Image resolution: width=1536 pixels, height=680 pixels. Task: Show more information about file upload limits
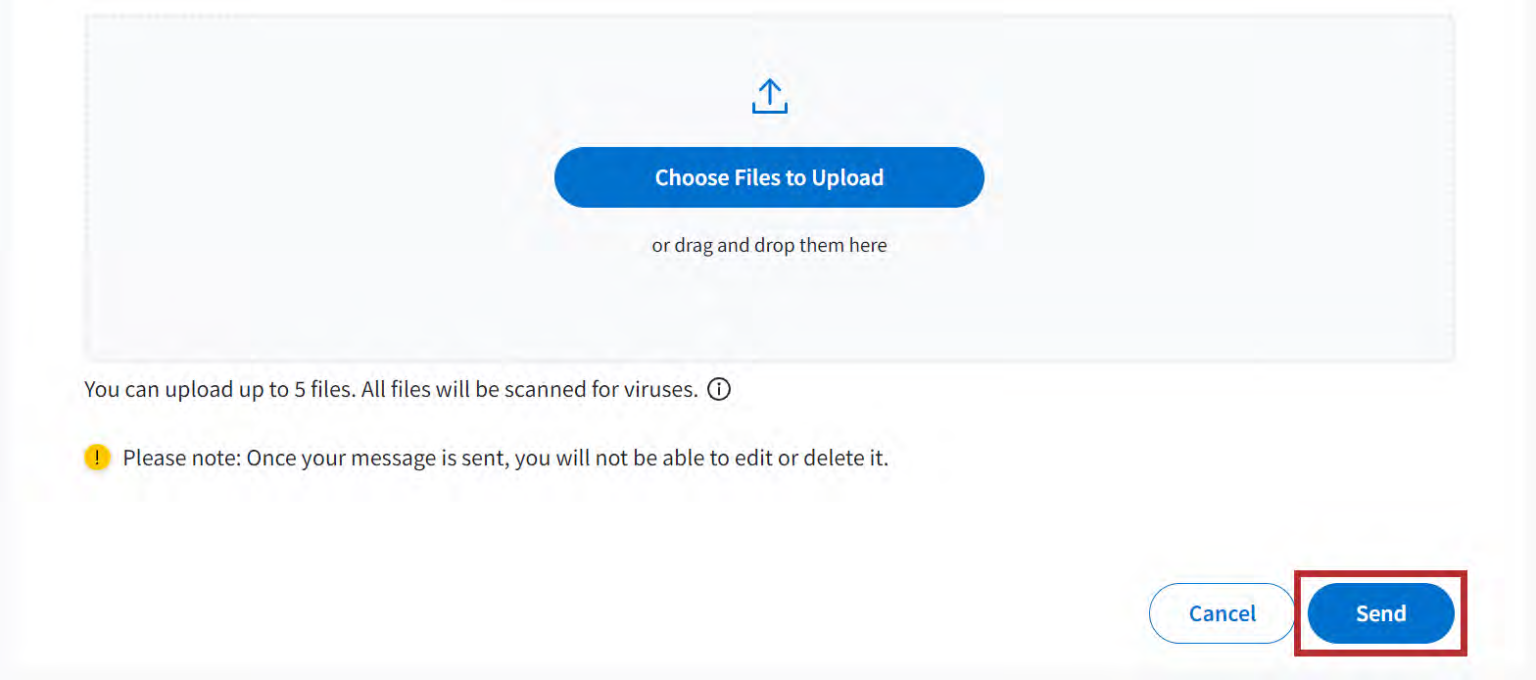[718, 390]
